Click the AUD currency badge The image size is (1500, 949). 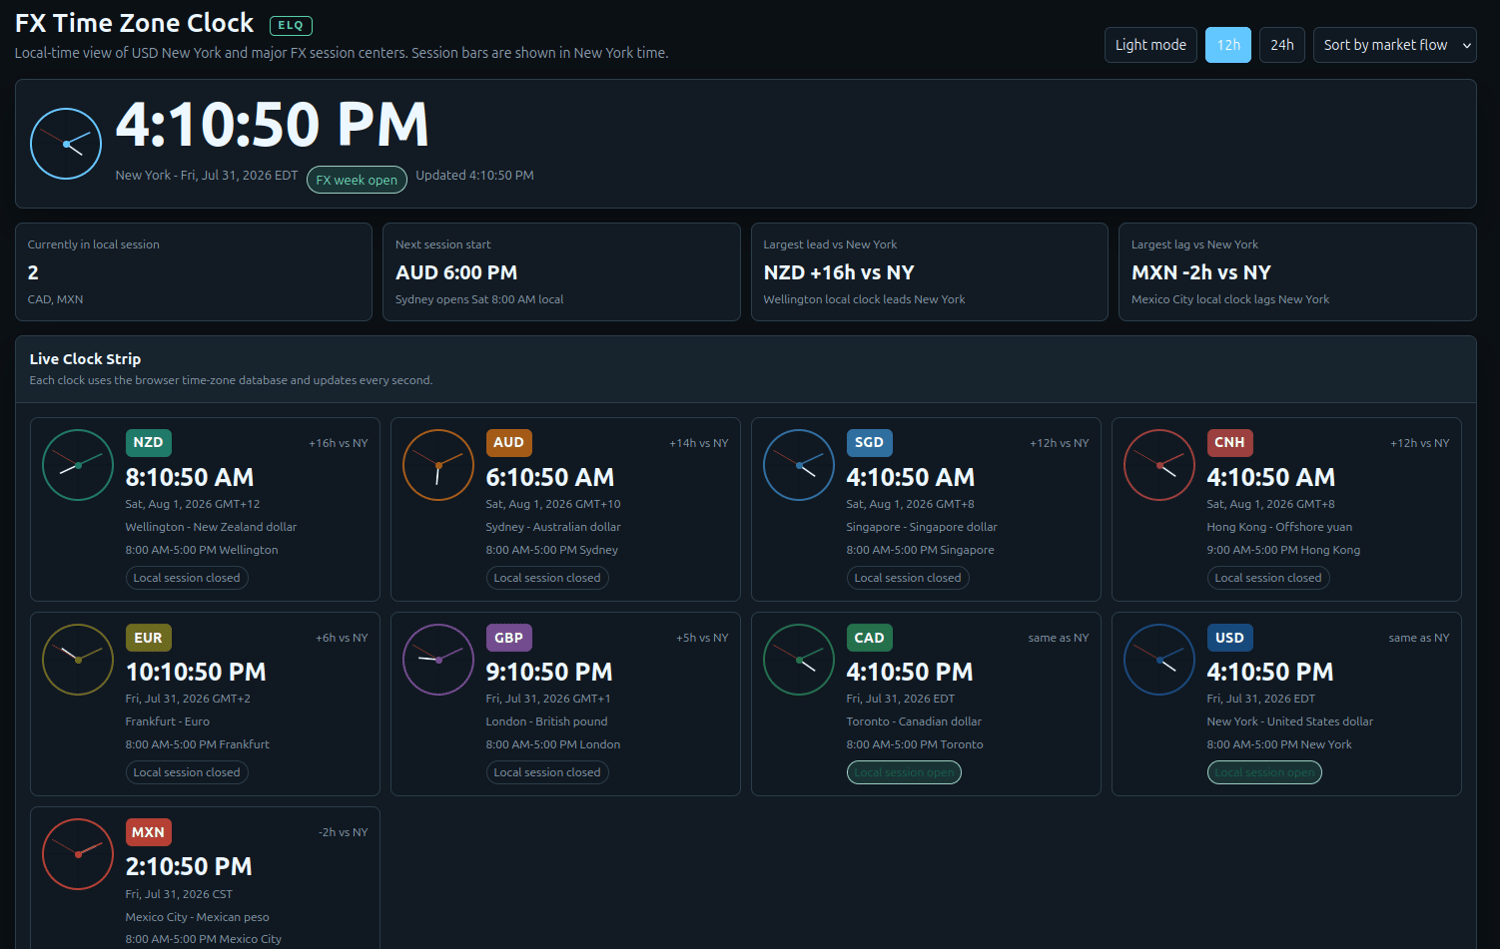tap(509, 443)
